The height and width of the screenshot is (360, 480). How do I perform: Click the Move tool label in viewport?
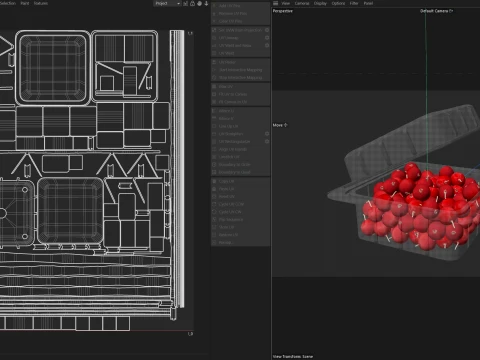[280, 125]
